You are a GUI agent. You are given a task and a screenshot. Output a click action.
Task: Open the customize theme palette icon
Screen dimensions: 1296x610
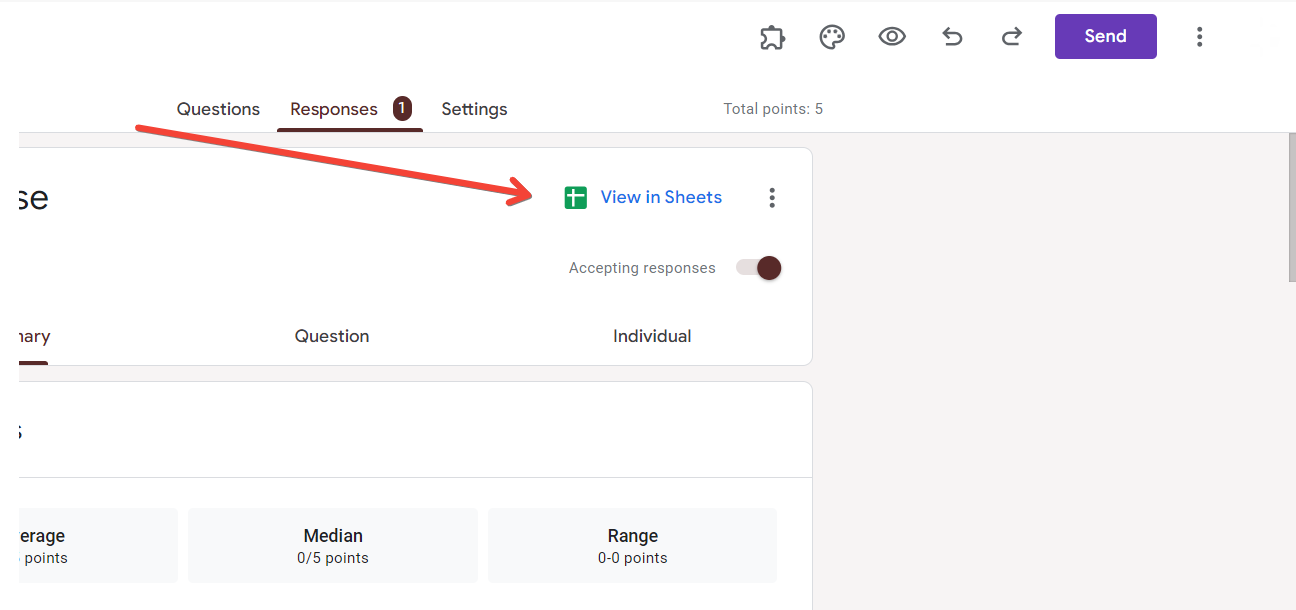[832, 37]
